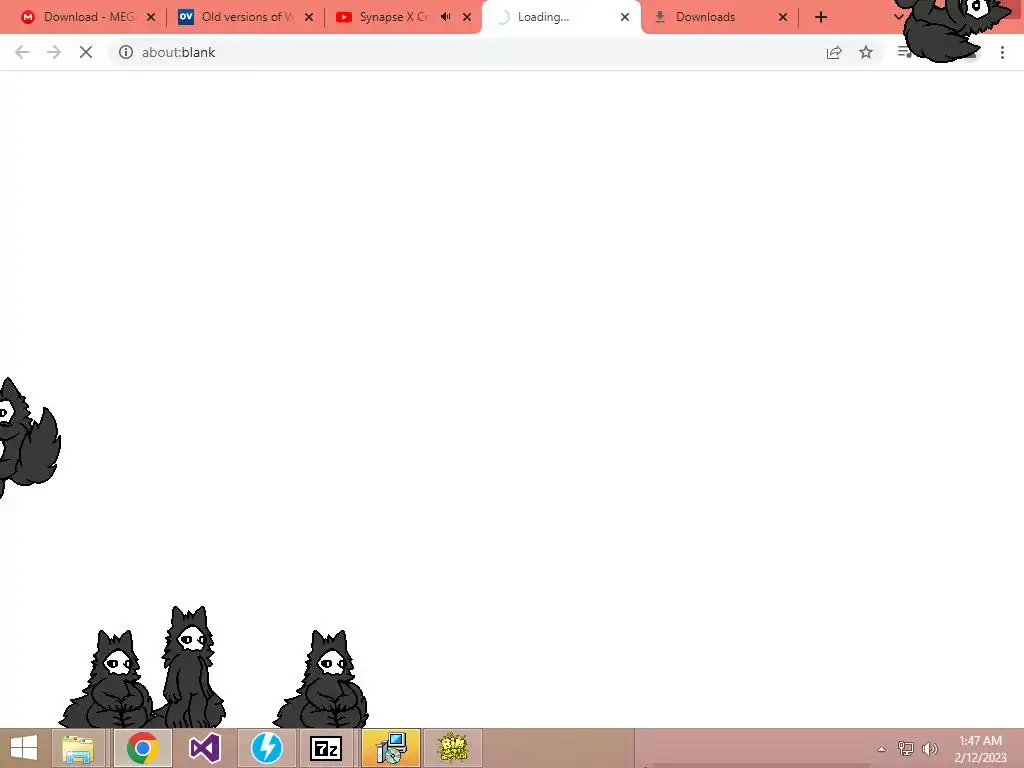
Task: Open the blue lightning bolt app
Action: (266, 748)
